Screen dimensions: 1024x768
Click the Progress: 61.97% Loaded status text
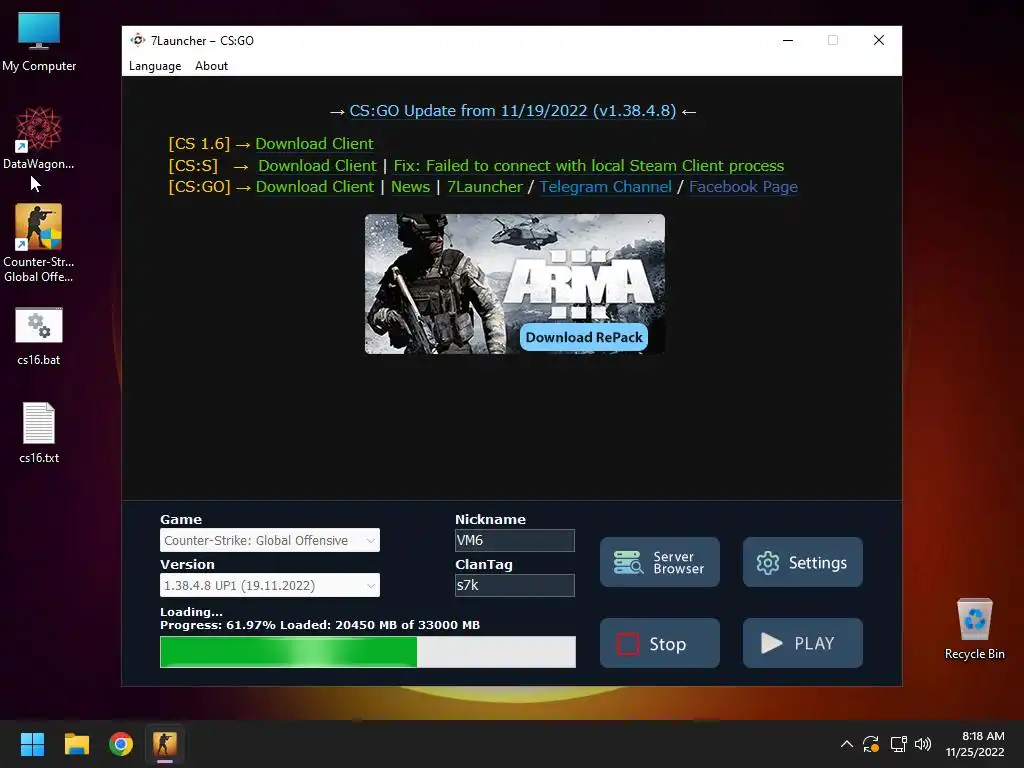point(320,625)
